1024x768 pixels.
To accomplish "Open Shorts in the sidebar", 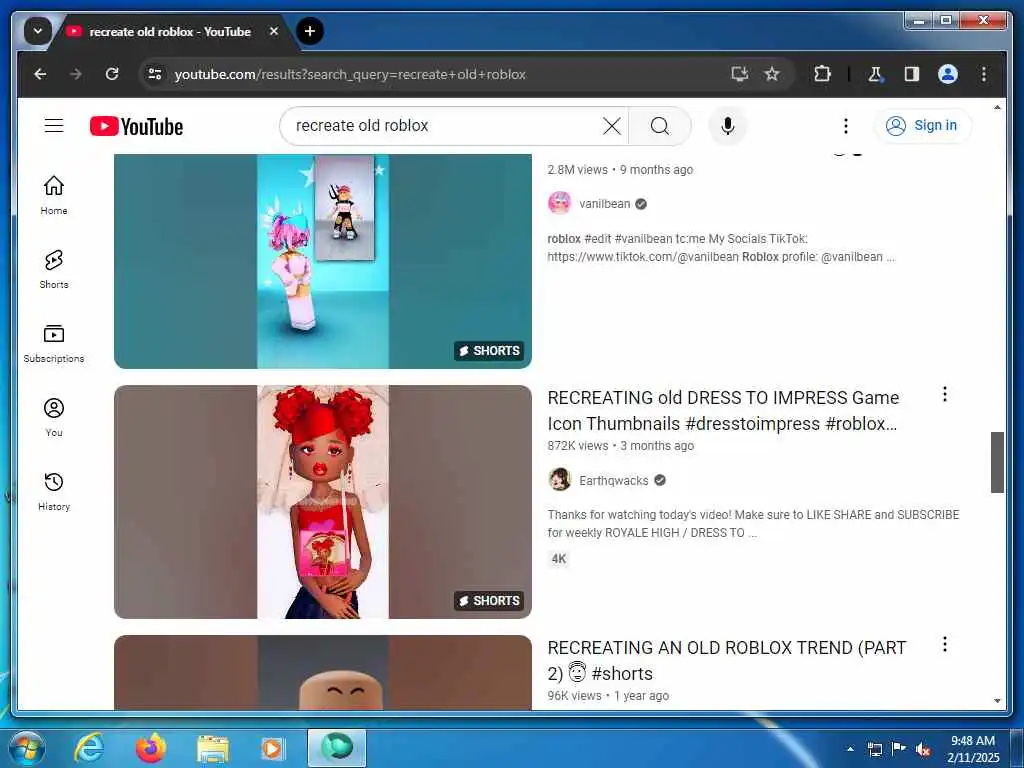I will 54,269.
